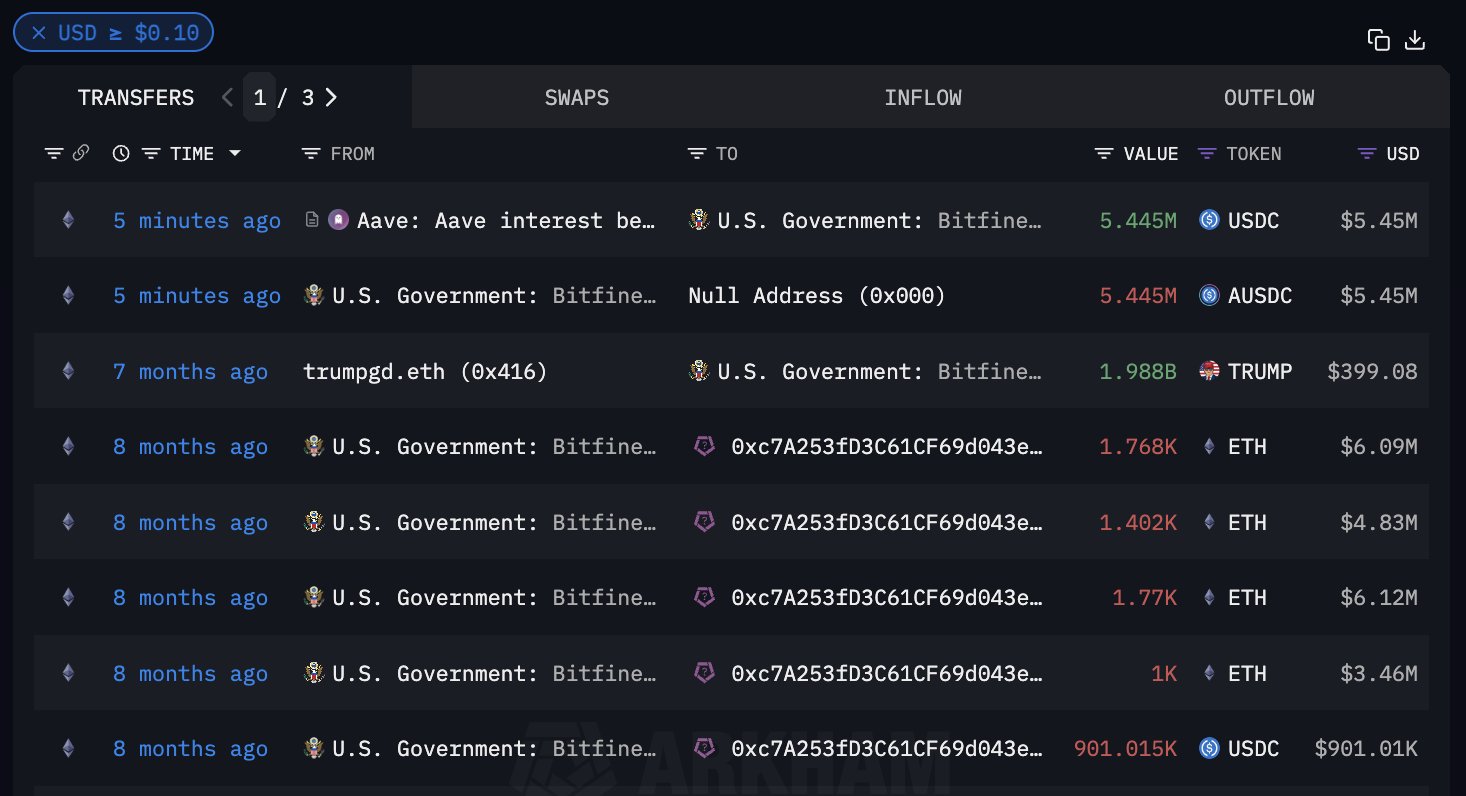Image resolution: width=1466 pixels, height=796 pixels.
Task: Switch to the OUTFLOW tab
Action: (1268, 98)
